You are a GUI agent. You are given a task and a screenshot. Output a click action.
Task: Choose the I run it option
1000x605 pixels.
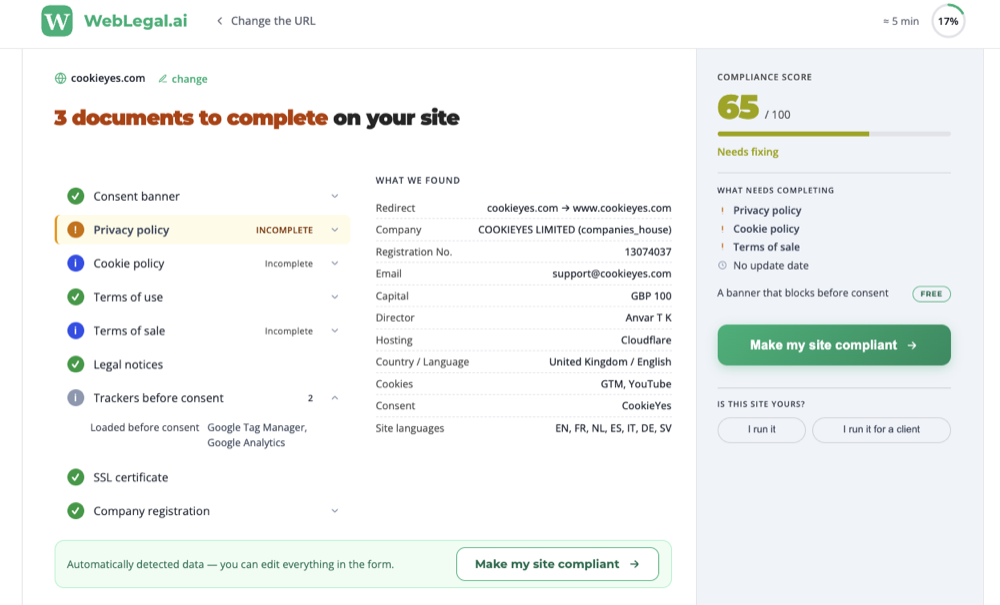tap(761, 429)
